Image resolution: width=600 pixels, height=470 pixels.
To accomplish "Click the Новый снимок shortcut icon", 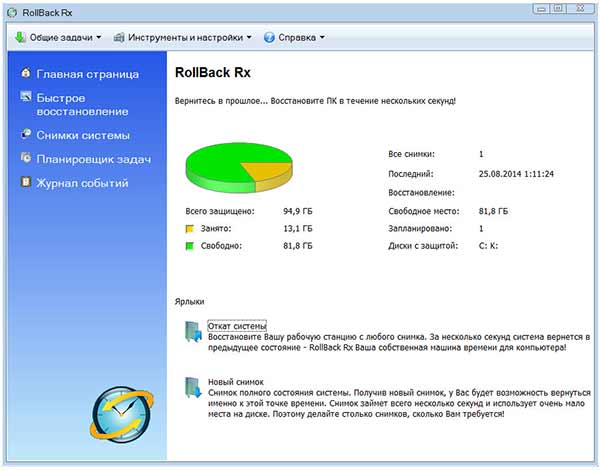I will (193, 388).
